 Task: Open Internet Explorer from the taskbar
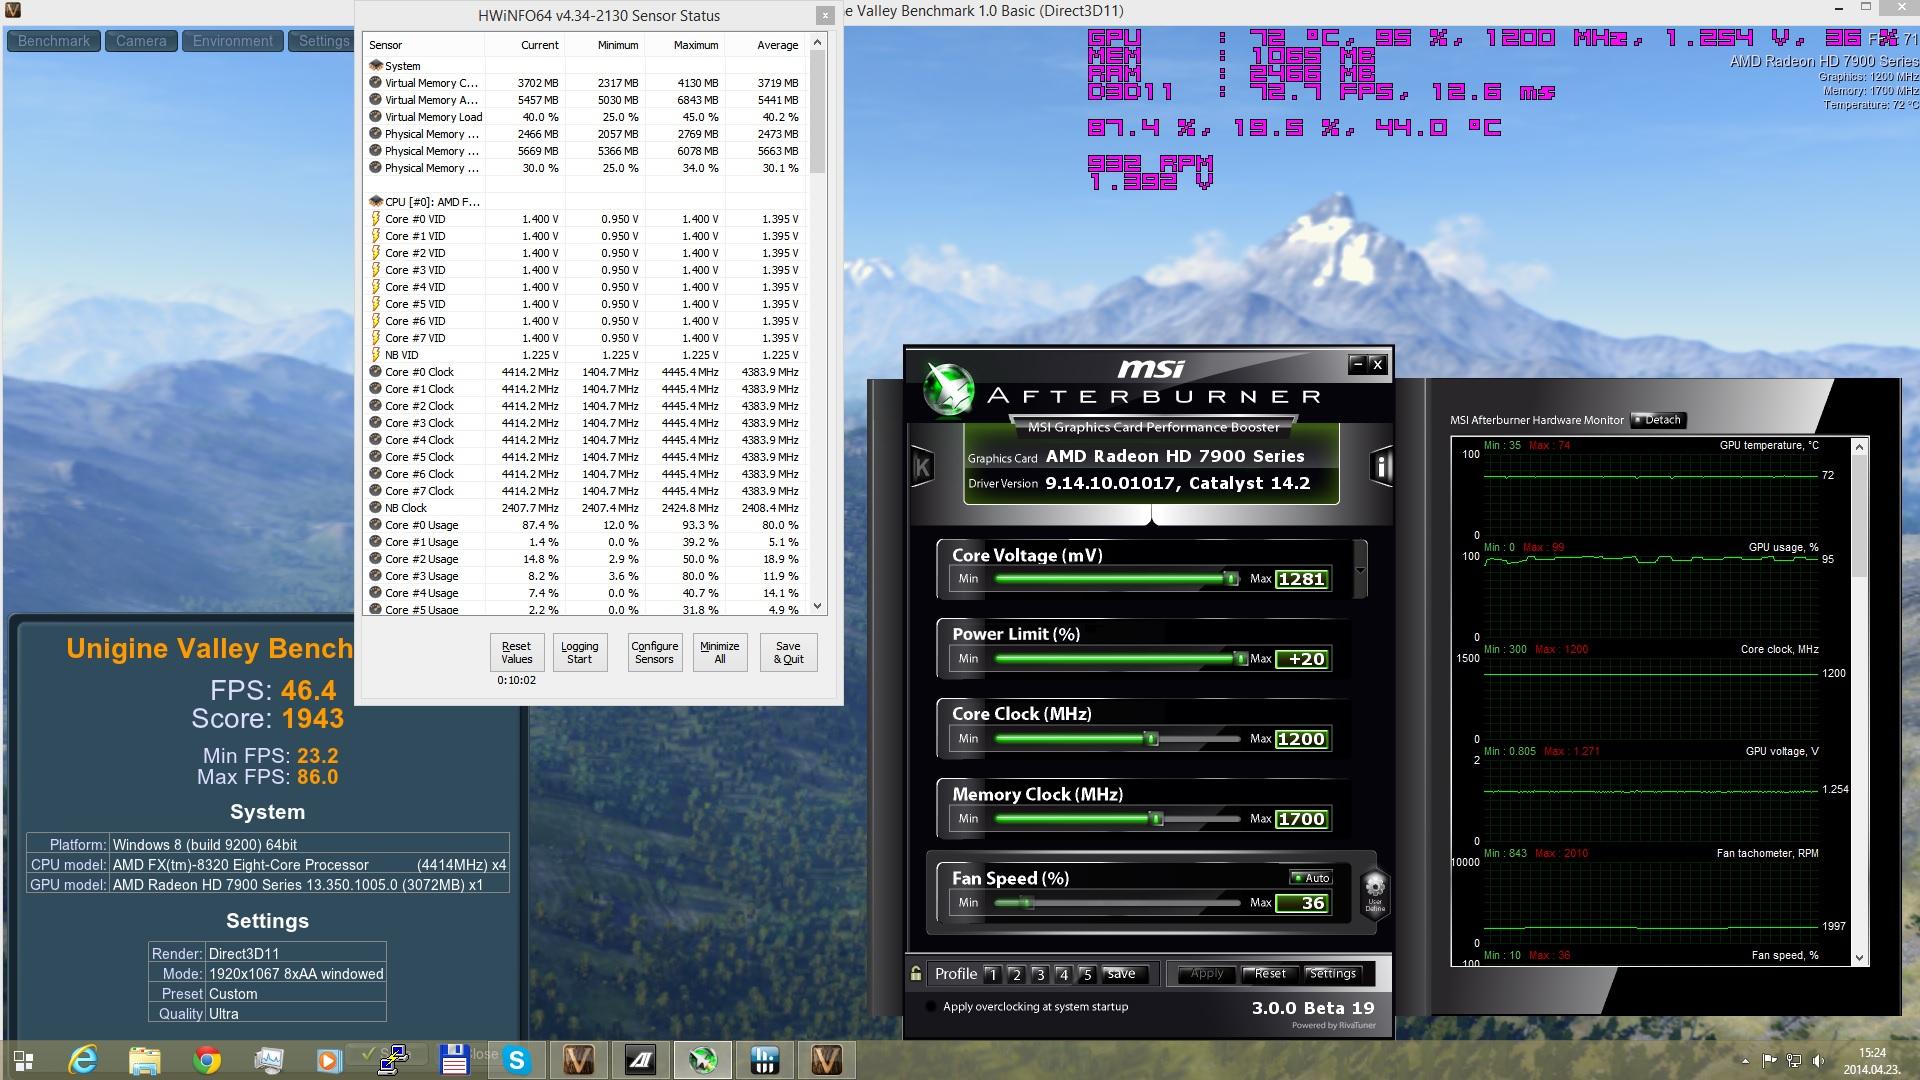coord(83,1060)
